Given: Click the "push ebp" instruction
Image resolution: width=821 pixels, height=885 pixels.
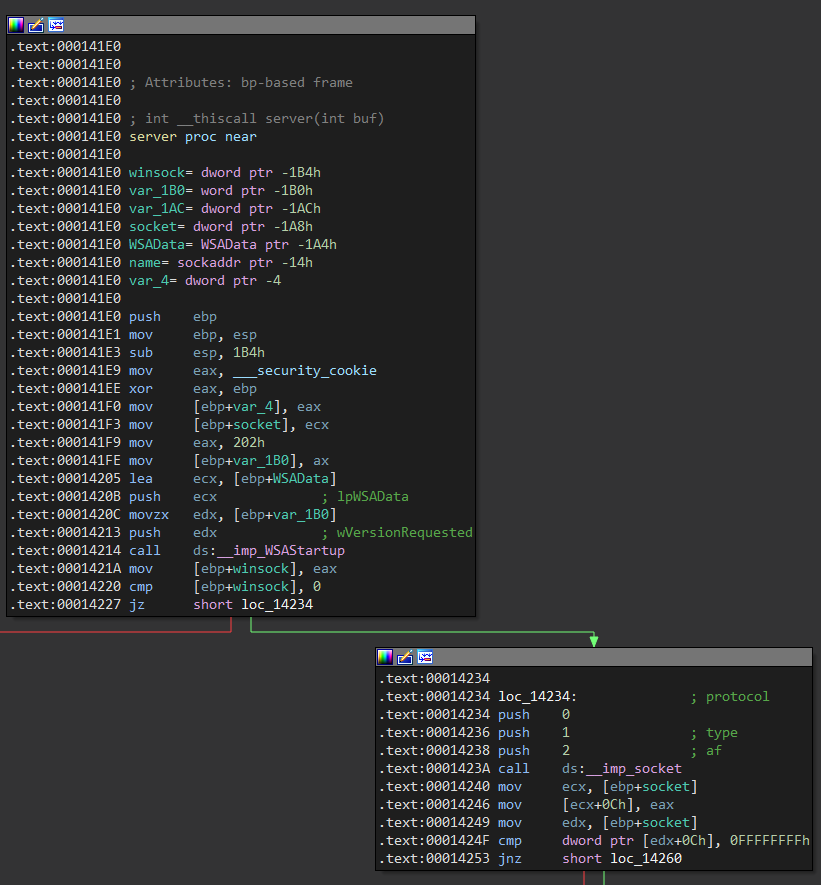Looking at the screenshot, I should point(173,317).
